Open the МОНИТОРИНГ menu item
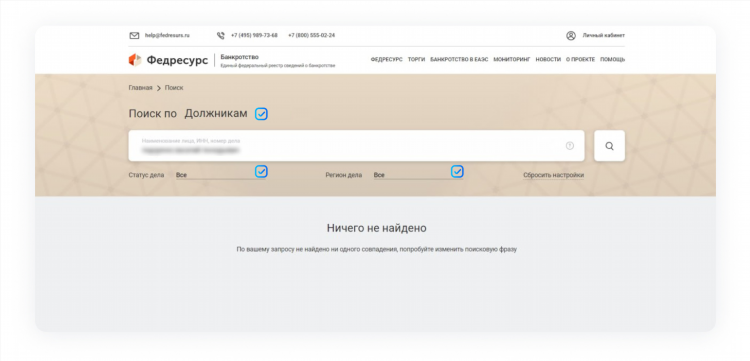The image size is (750, 361). pos(512,60)
